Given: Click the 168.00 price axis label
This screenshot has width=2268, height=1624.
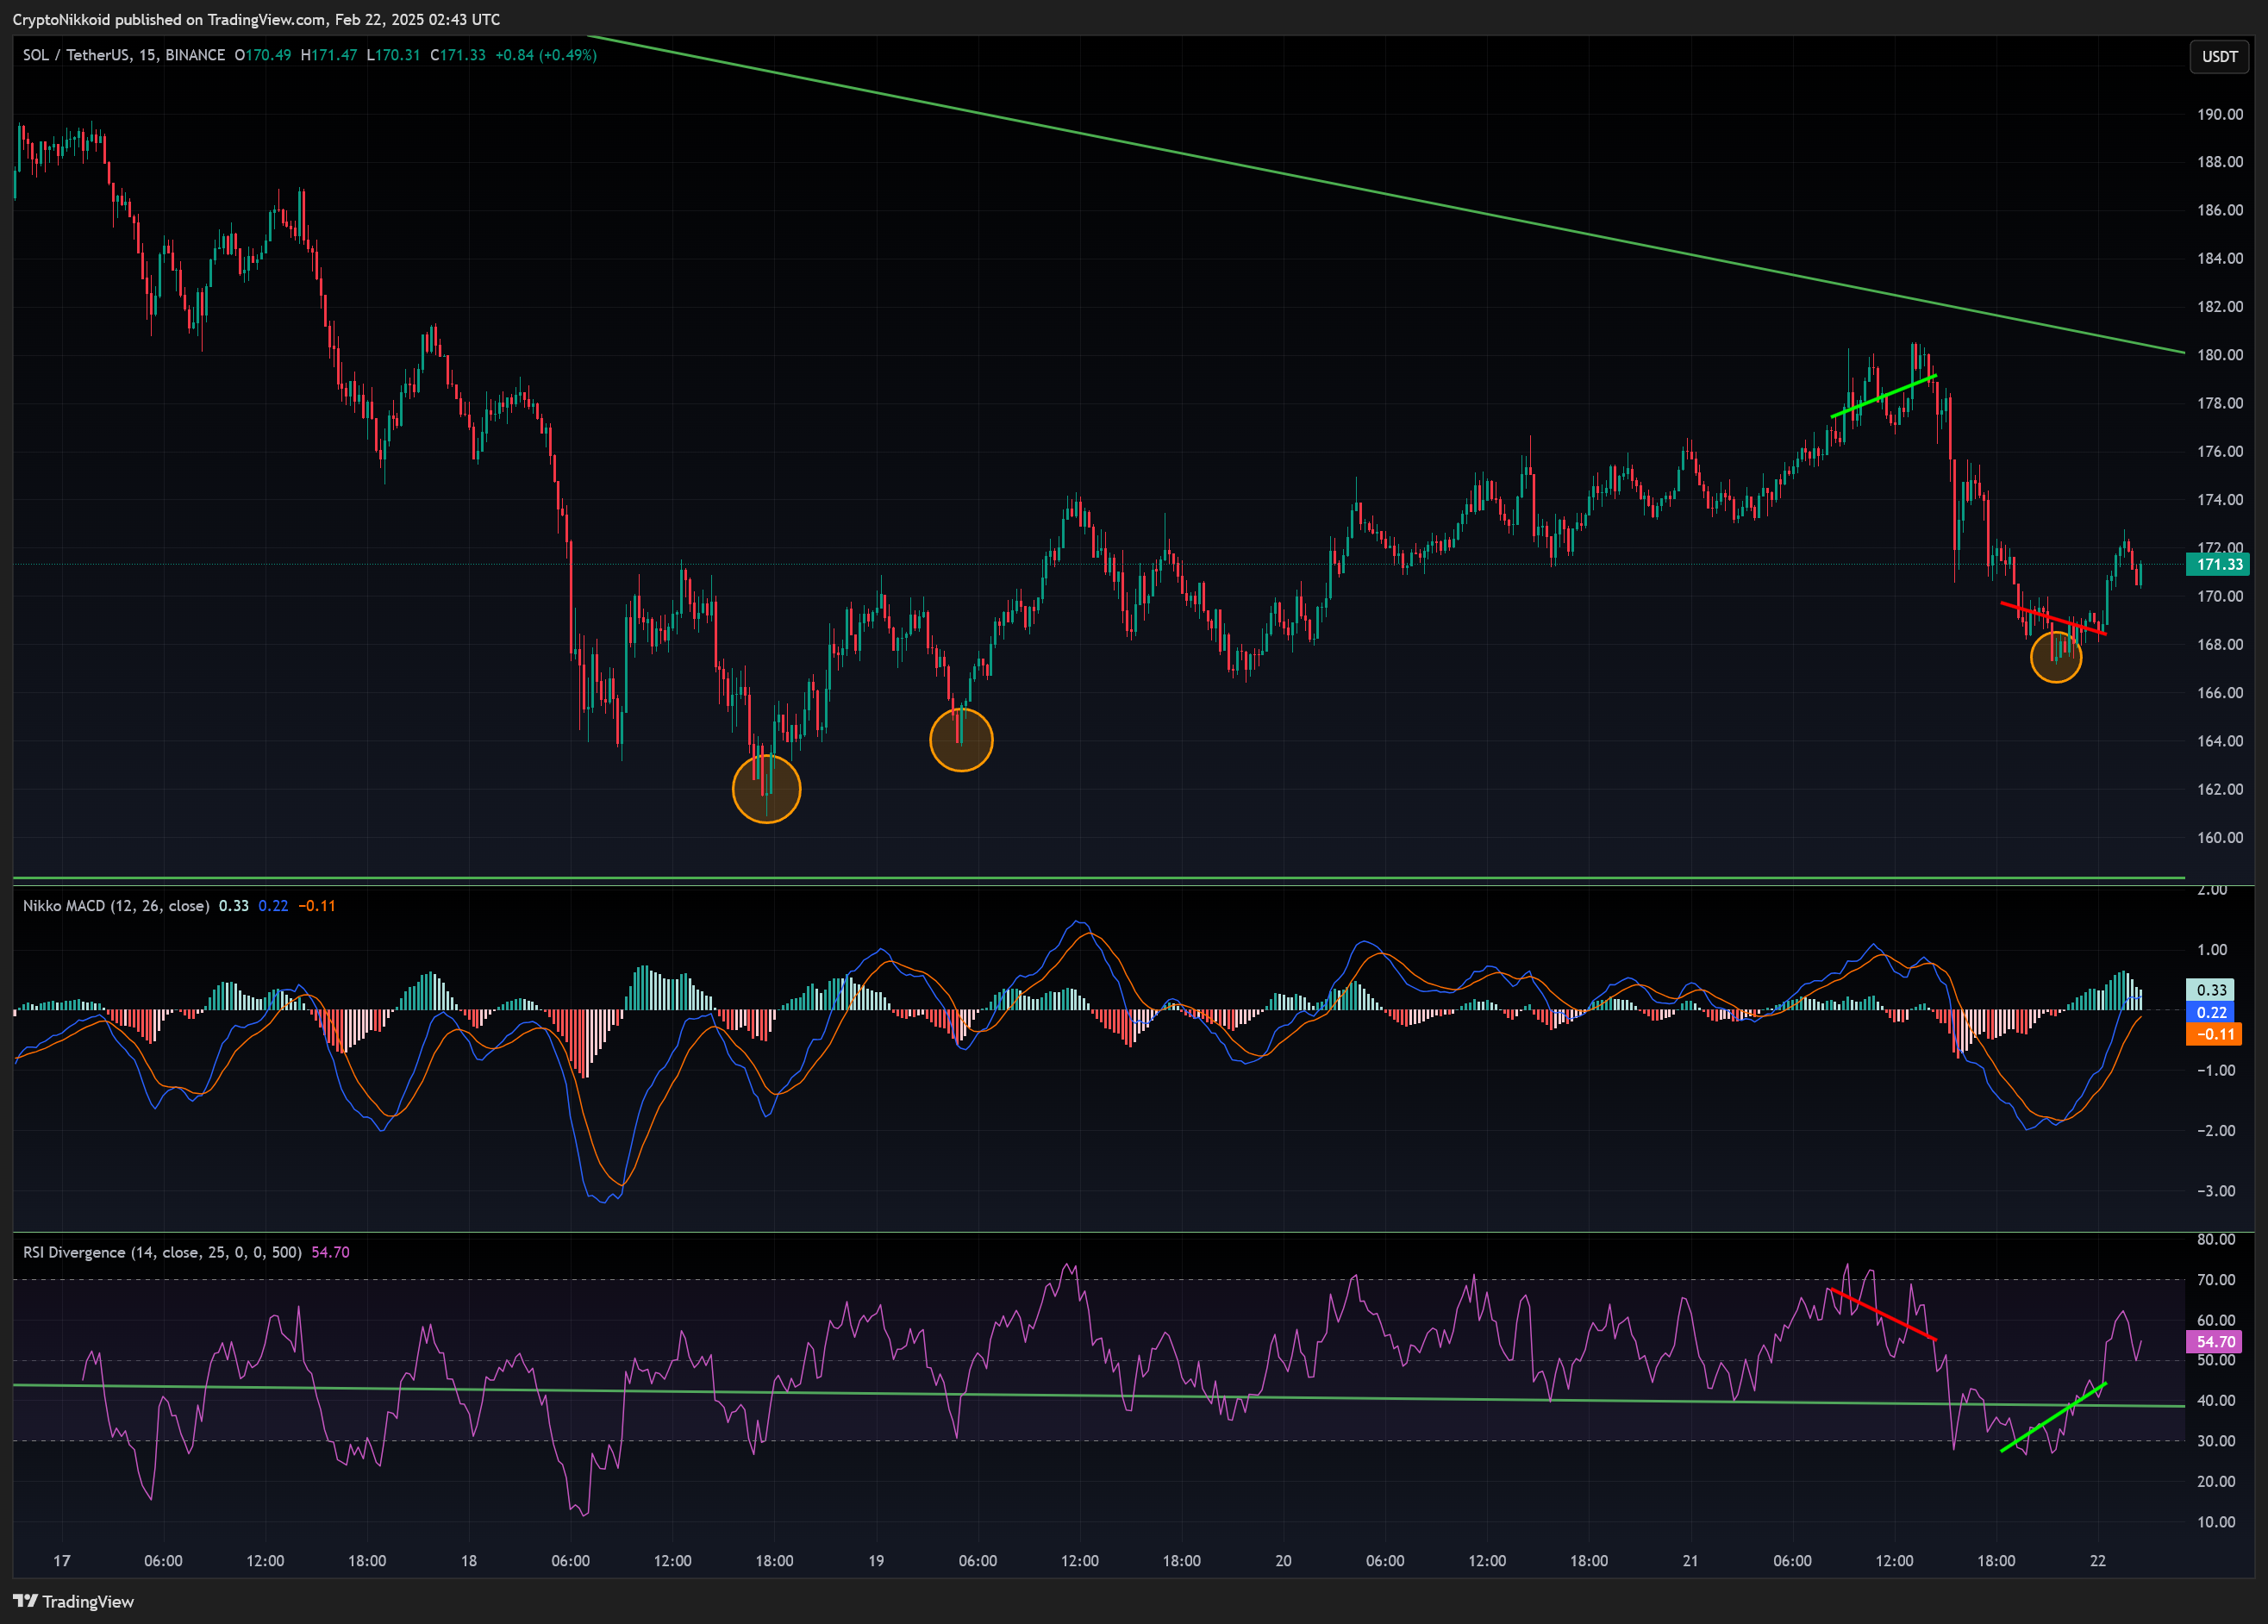Looking at the screenshot, I should tap(2219, 644).
